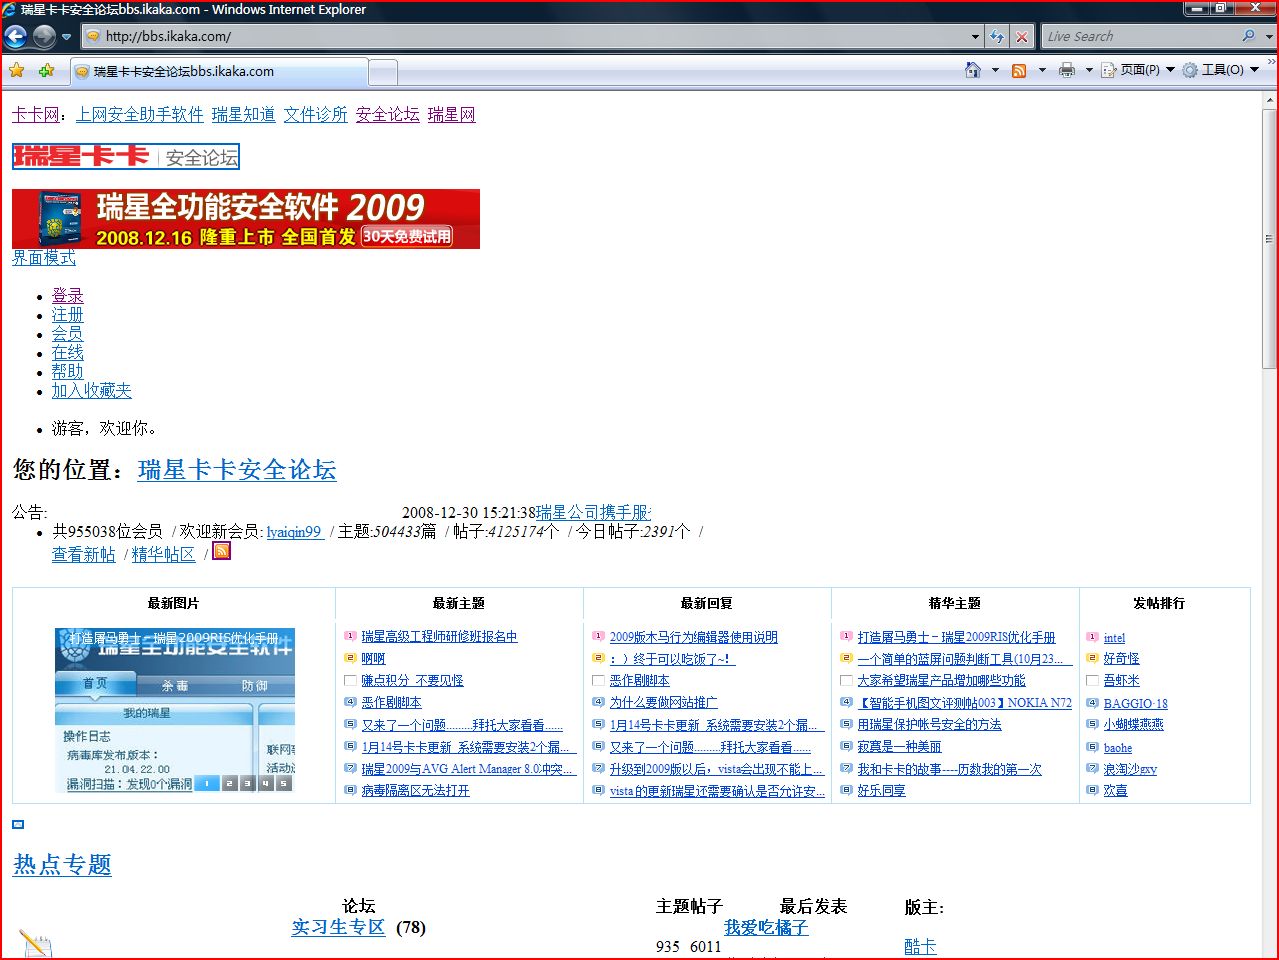The image size is (1279, 960).
Task: Expand the recent pages dropdown arrow
Action: tap(66, 37)
